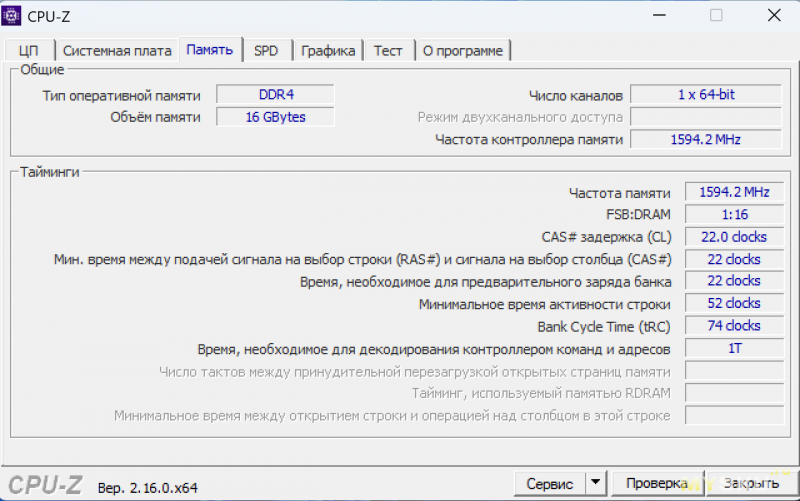800x501 pixels.
Task: Close the CPU-Z window with X
Action: tap(774, 15)
